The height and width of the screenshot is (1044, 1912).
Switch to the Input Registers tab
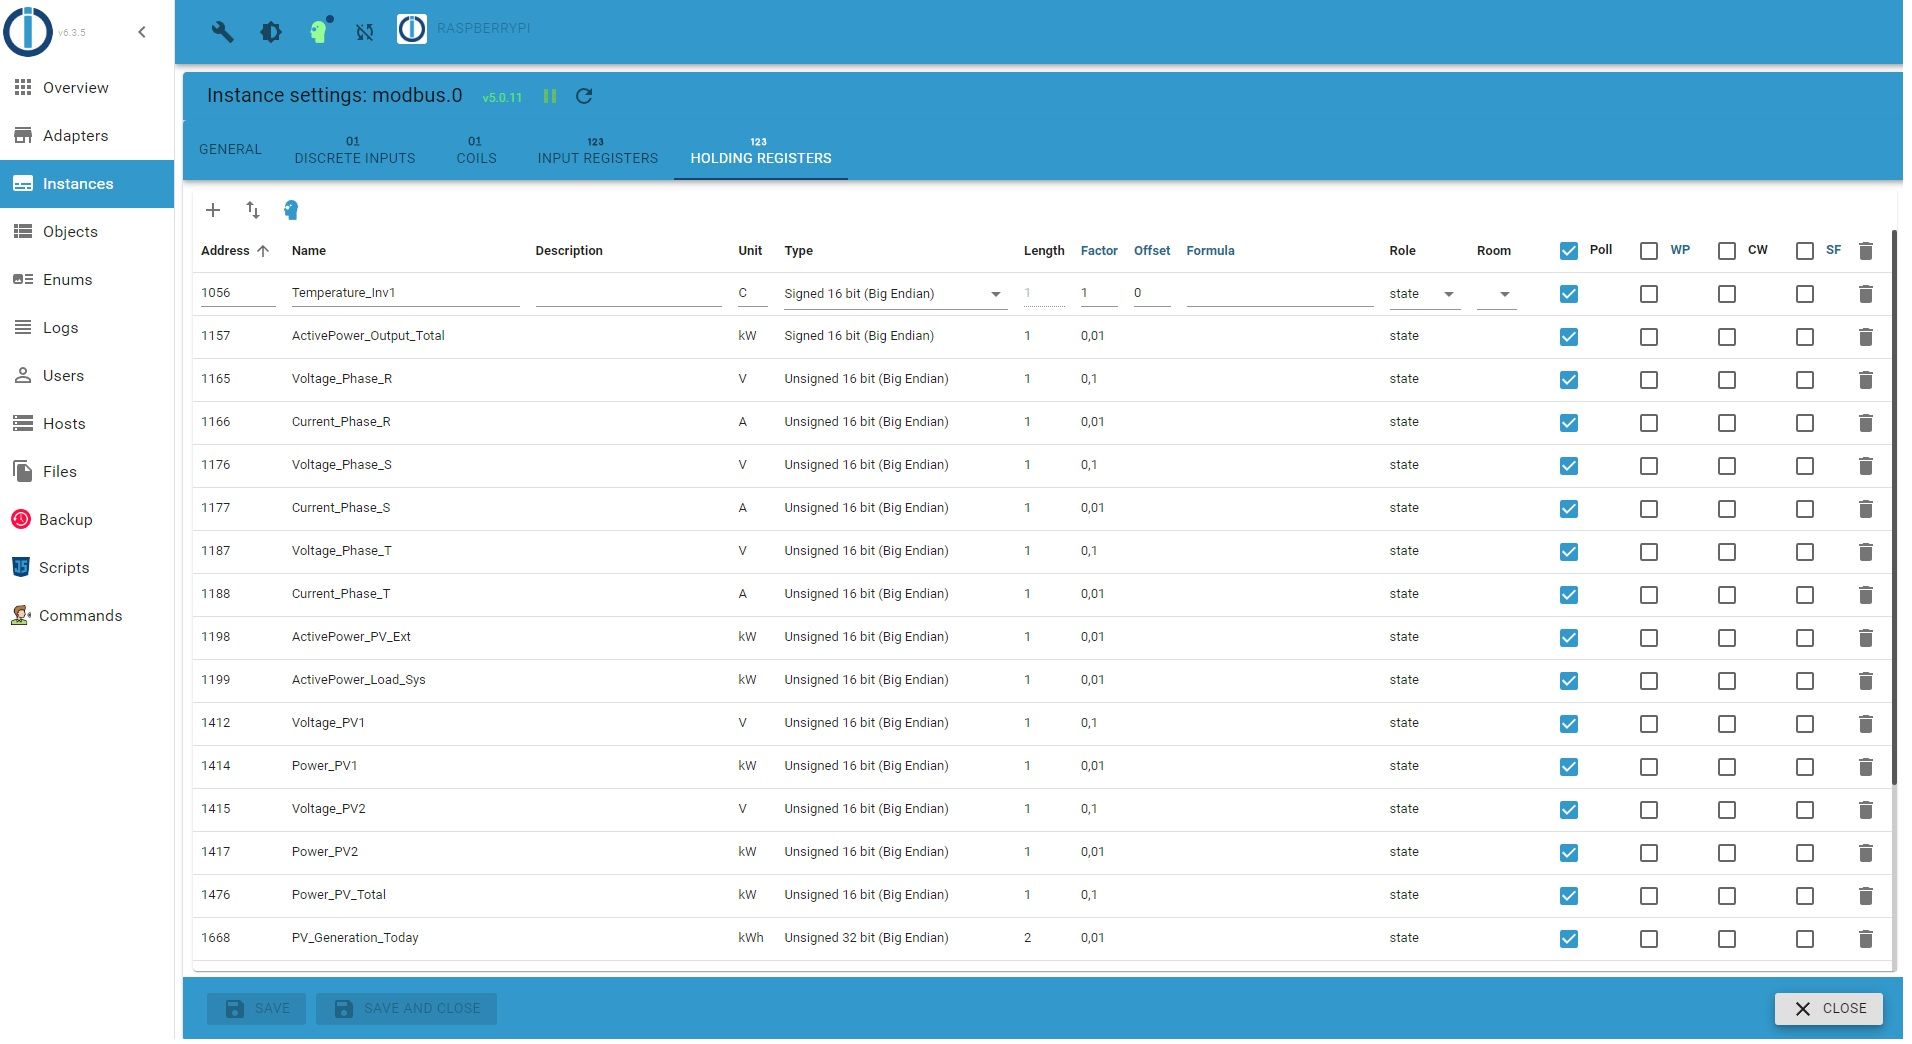click(x=598, y=150)
